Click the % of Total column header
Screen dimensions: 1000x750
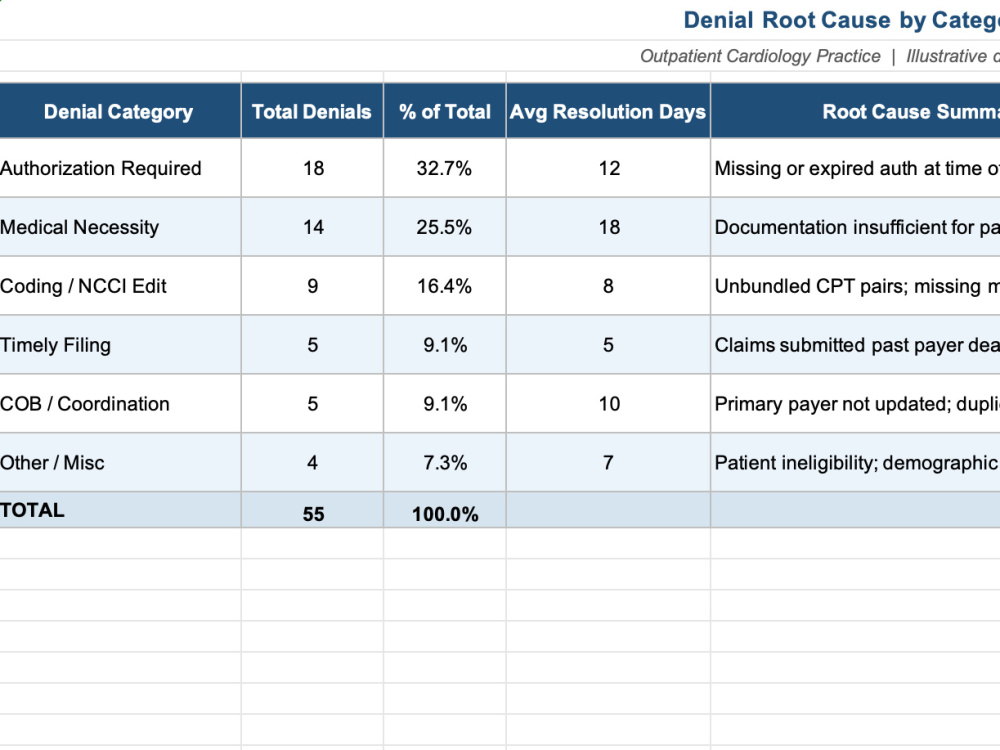point(445,111)
